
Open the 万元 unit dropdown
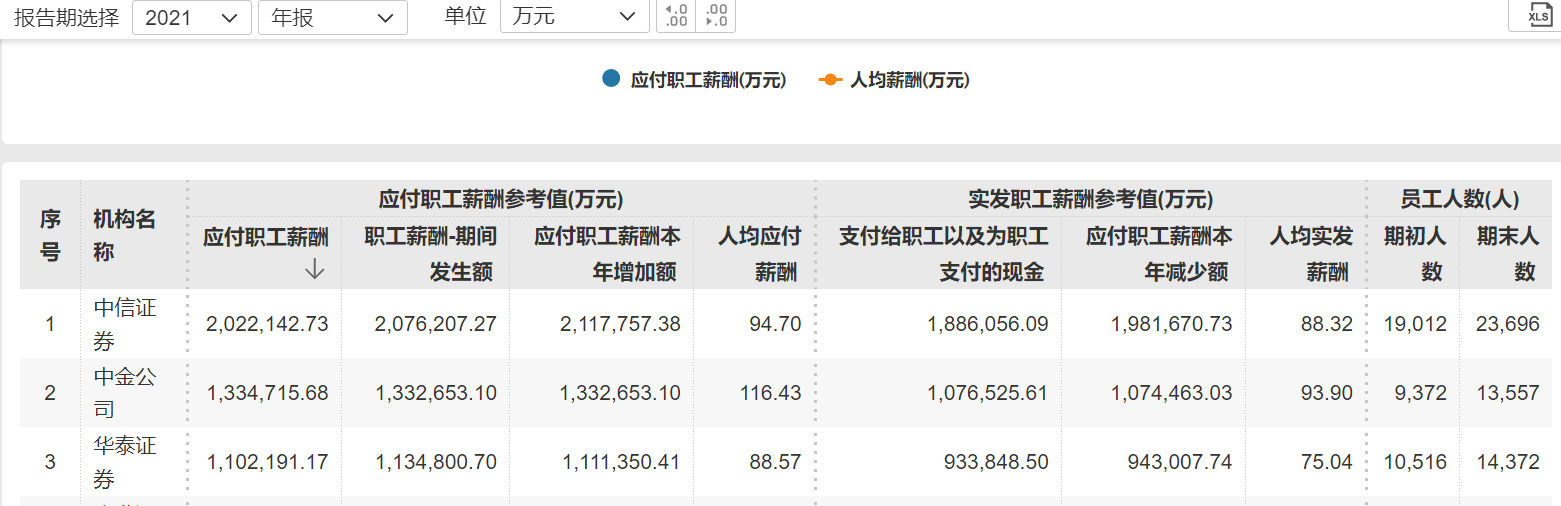click(x=574, y=17)
